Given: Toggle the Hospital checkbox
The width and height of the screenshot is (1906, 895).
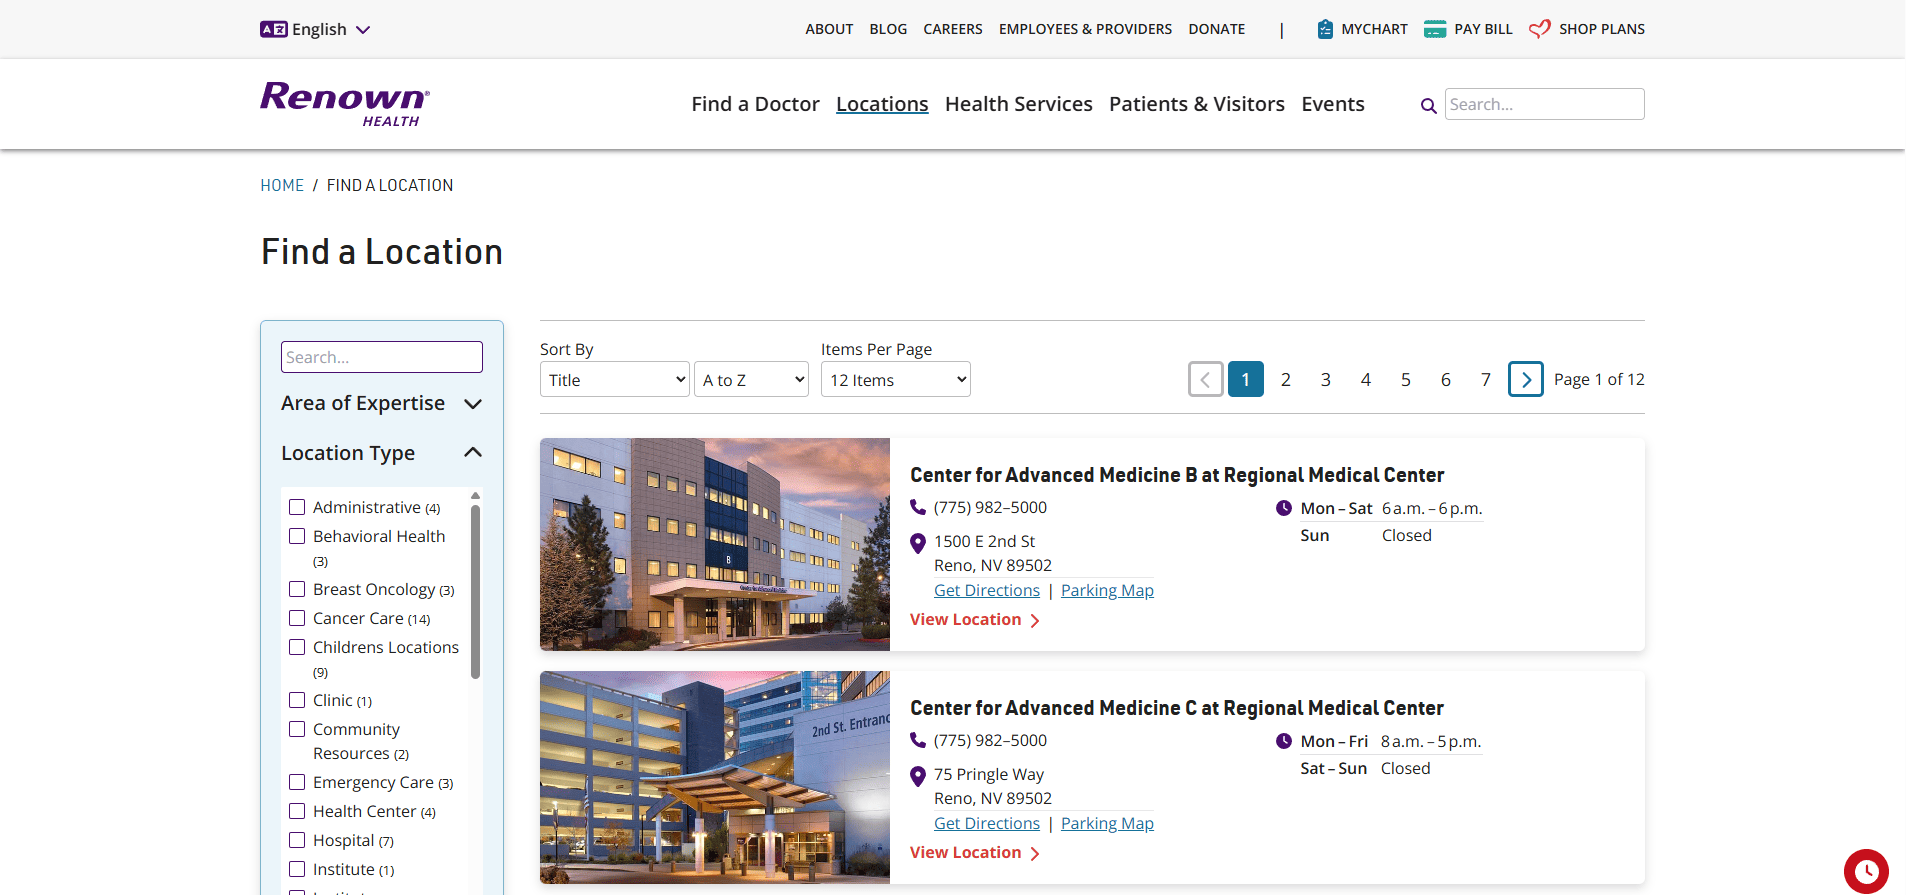Looking at the screenshot, I should coord(297,840).
